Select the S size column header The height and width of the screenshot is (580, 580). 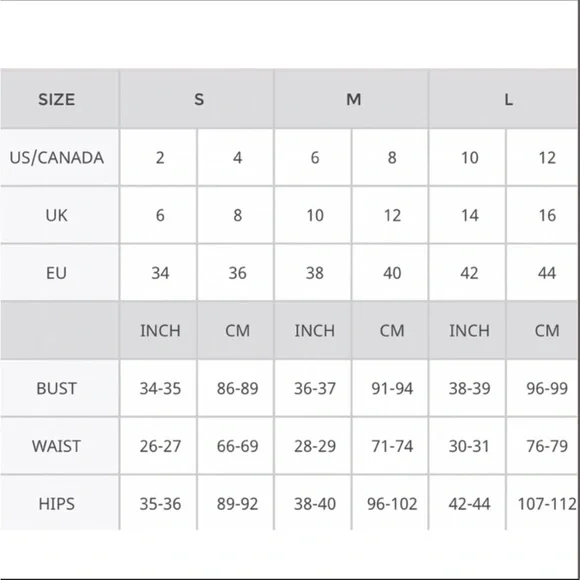197,99
